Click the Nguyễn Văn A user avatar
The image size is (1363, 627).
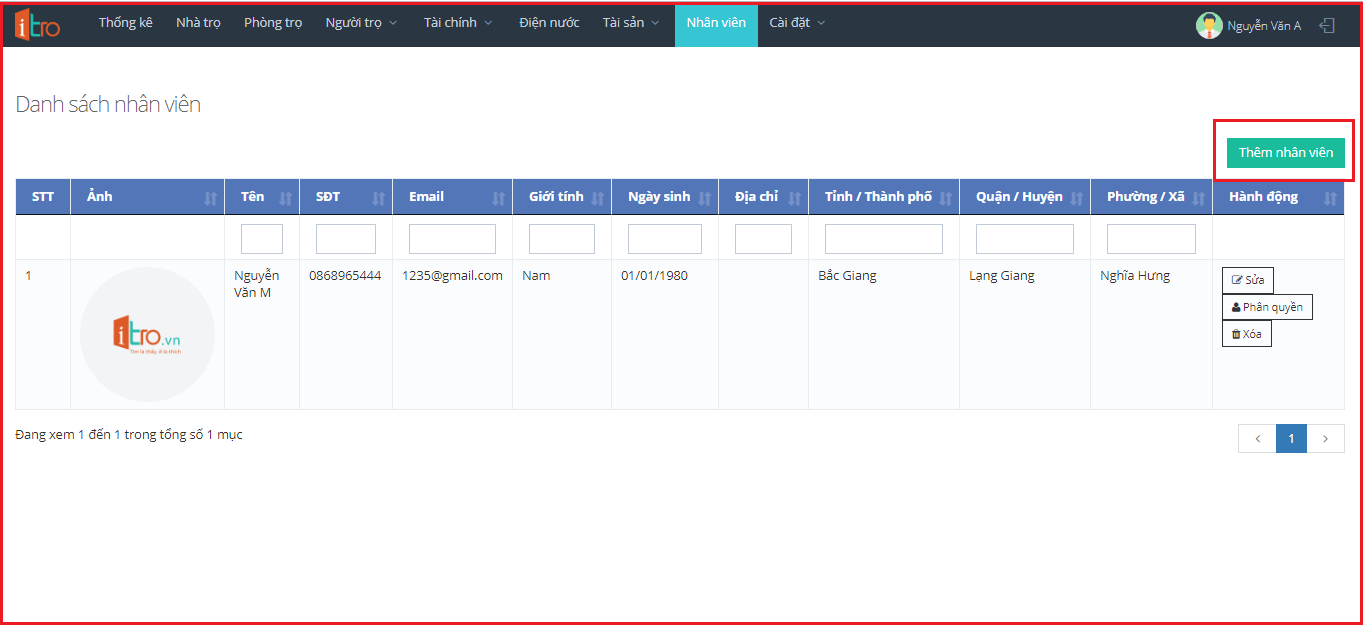[x=1209, y=26]
